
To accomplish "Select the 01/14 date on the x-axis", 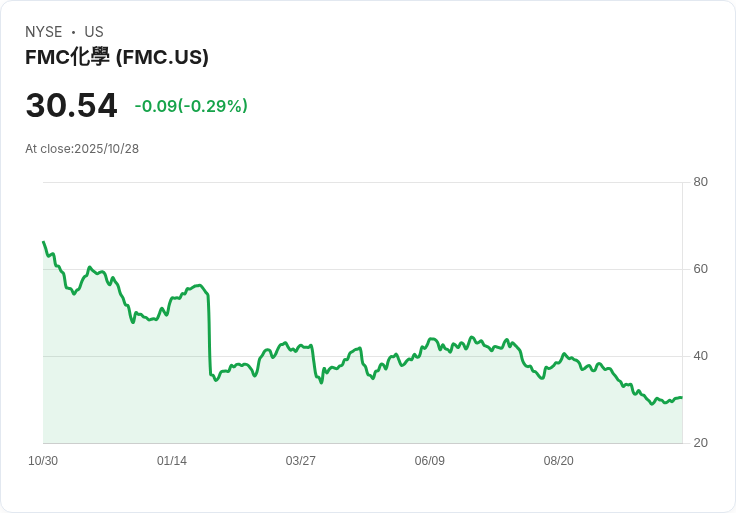I will click(172, 461).
